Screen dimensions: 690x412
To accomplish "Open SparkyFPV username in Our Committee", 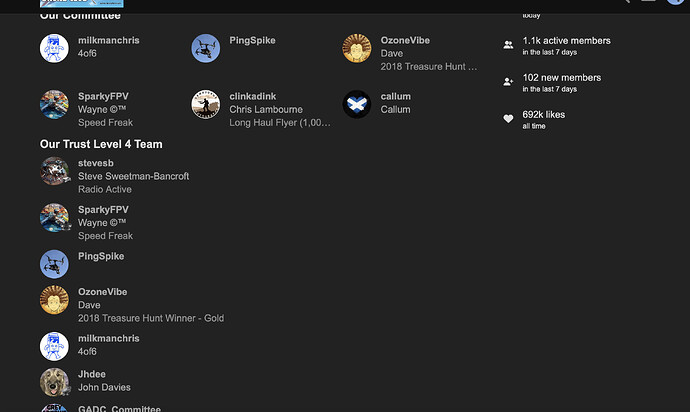I will click(103, 96).
